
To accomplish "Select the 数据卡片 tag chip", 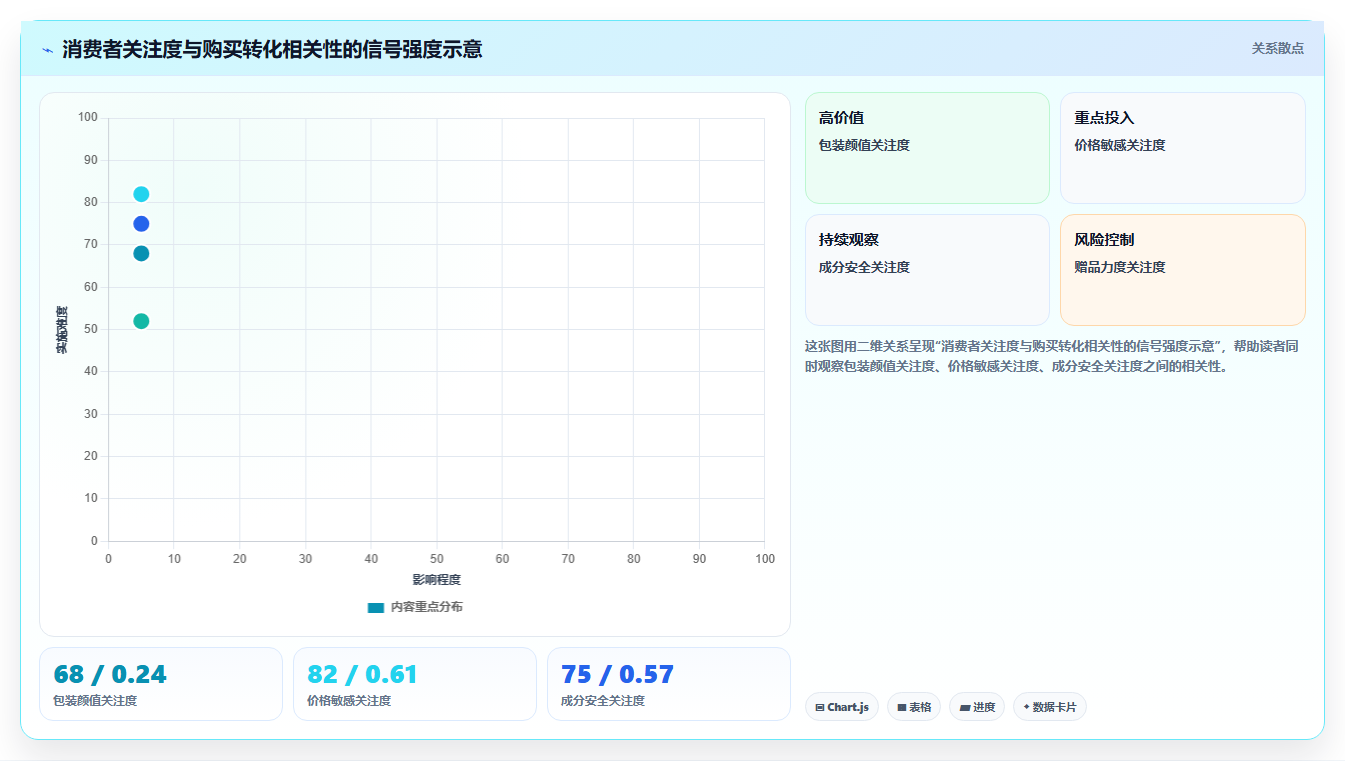I will pyautogui.click(x=1050, y=707).
